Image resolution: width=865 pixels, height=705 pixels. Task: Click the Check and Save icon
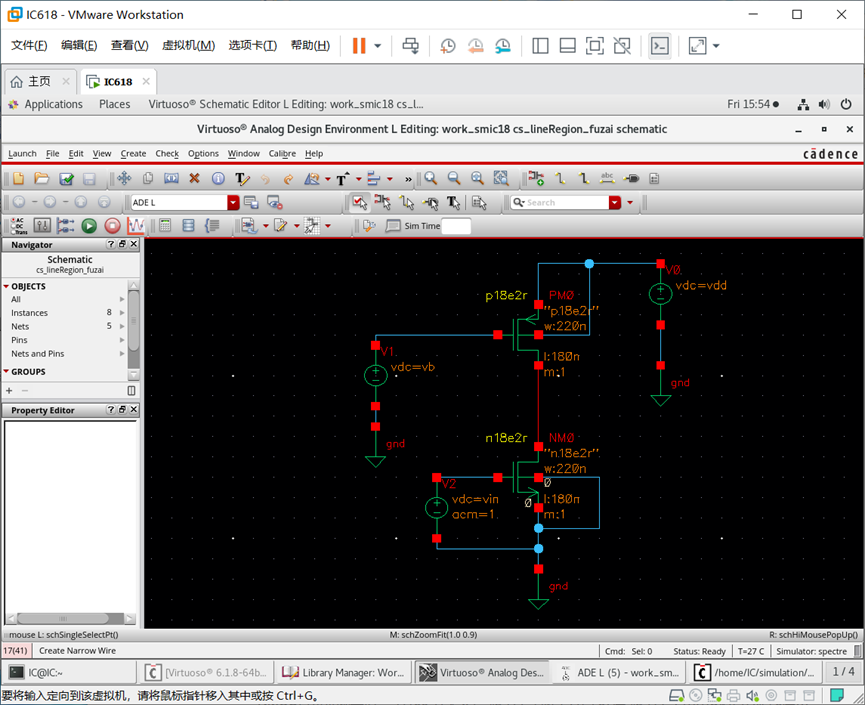(x=66, y=178)
